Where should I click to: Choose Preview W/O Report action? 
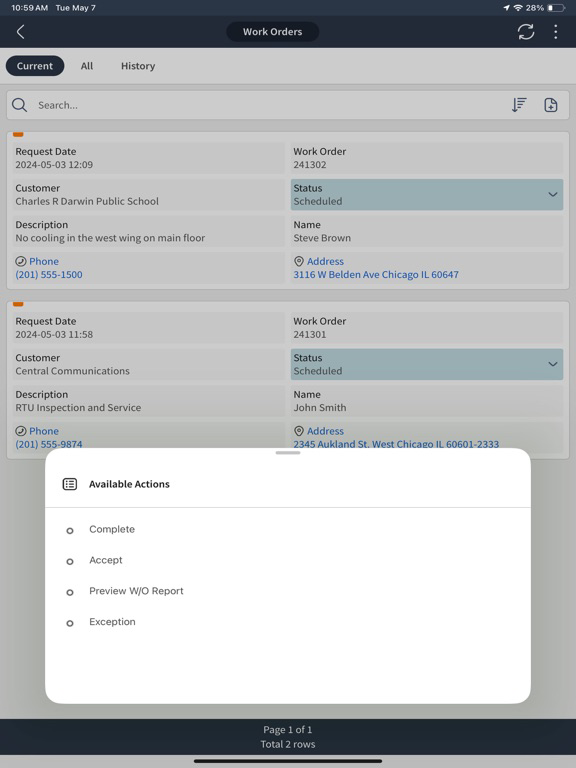click(x=136, y=591)
